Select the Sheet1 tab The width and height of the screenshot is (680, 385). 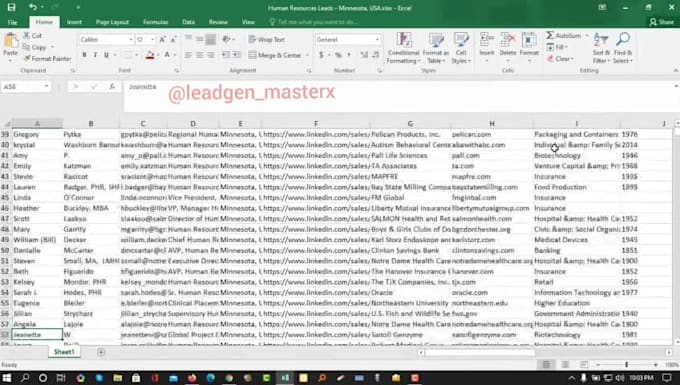tap(64, 352)
